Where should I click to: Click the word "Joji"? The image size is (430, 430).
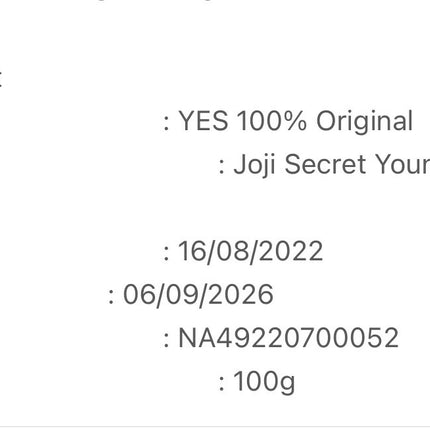254,166
